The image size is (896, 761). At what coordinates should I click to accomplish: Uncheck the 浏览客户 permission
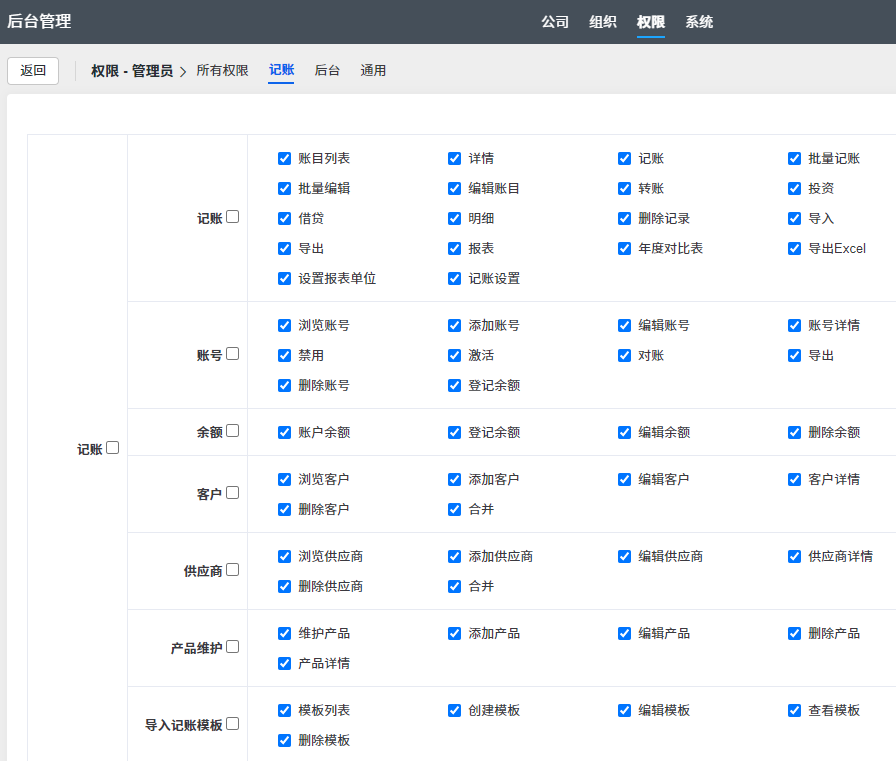285,479
